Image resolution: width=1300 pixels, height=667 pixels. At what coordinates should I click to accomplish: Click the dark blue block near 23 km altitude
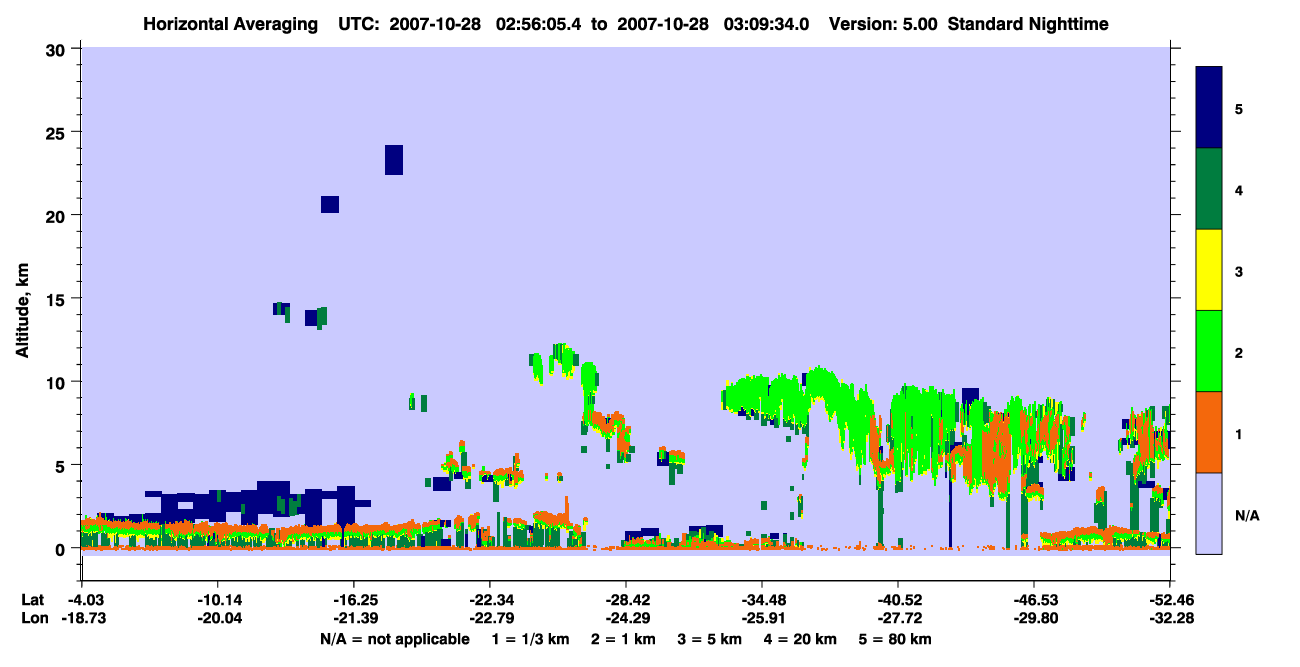pos(394,160)
